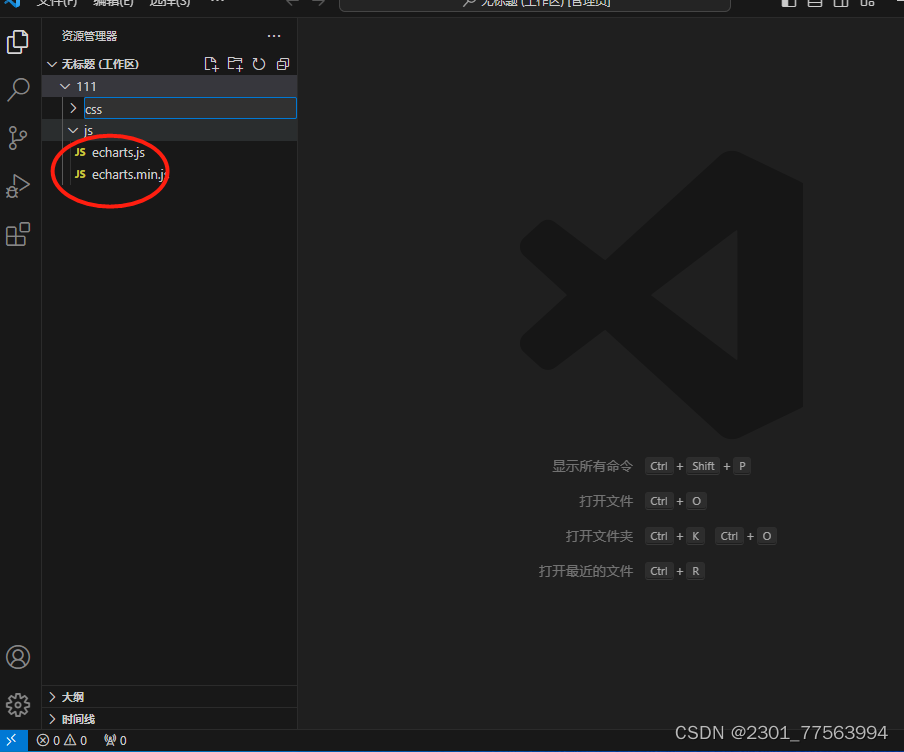Viewport: 904px width, 752px height.
Task: Click the New Folder icon in Explorer toolbar
Action: point(235,63)
